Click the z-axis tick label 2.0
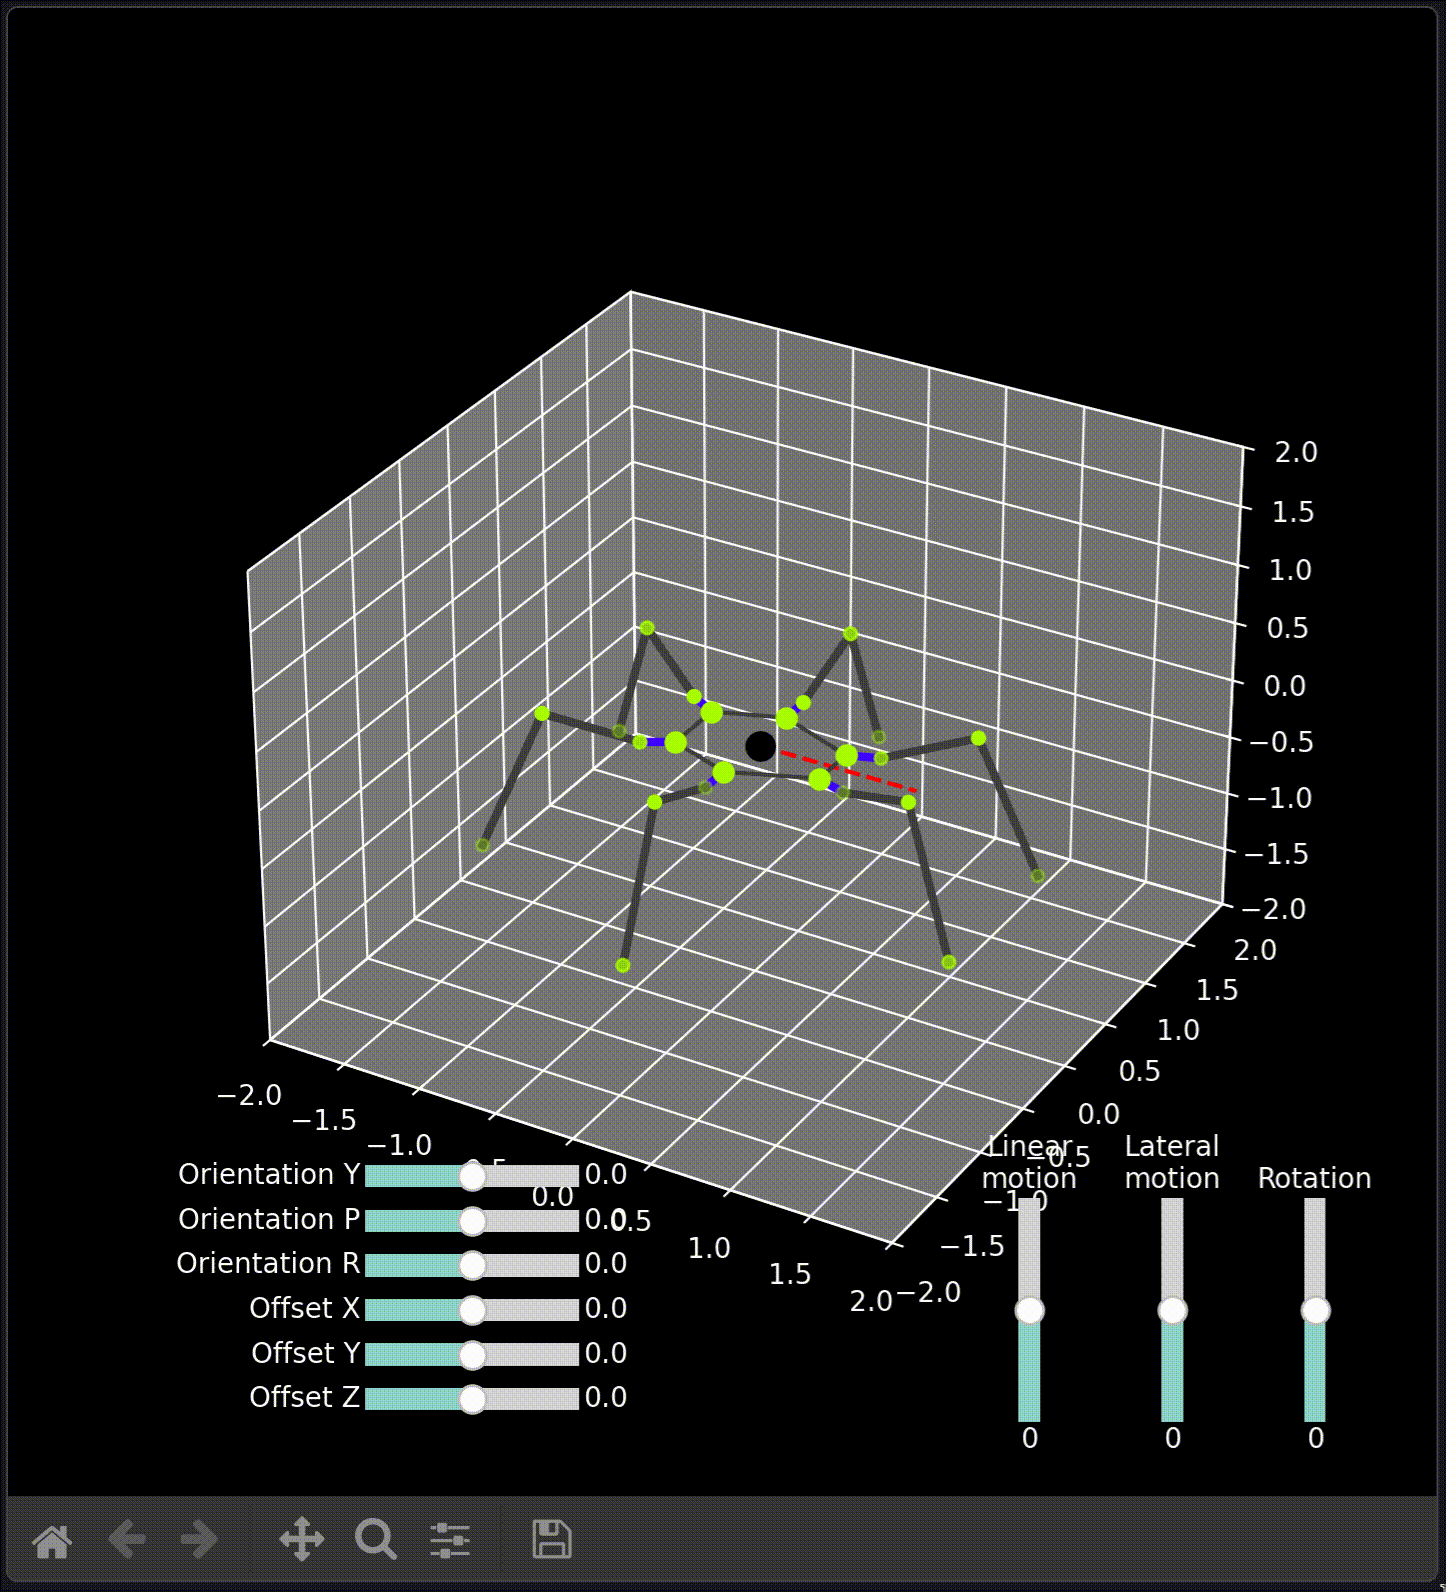The height and width of the screenshot is (1592, 1446). (x=1297, y=452)
